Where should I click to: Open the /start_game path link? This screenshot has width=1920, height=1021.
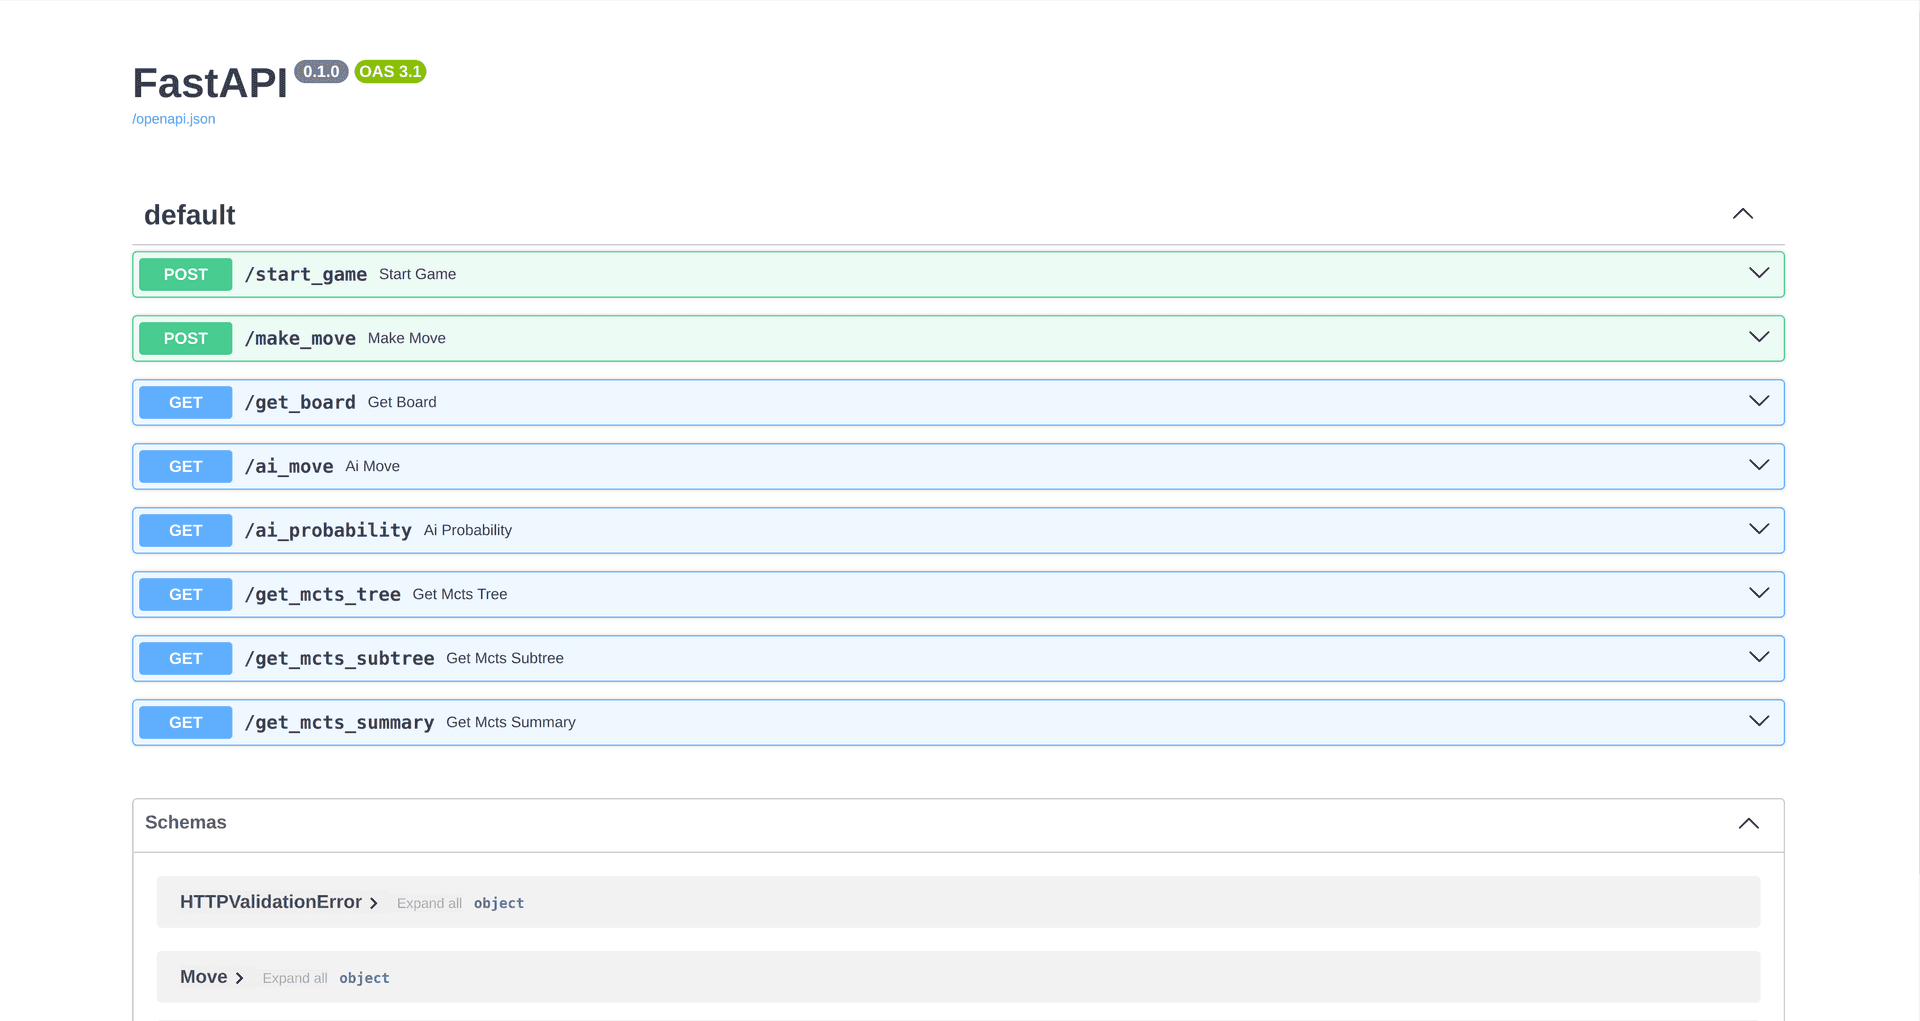306,274
